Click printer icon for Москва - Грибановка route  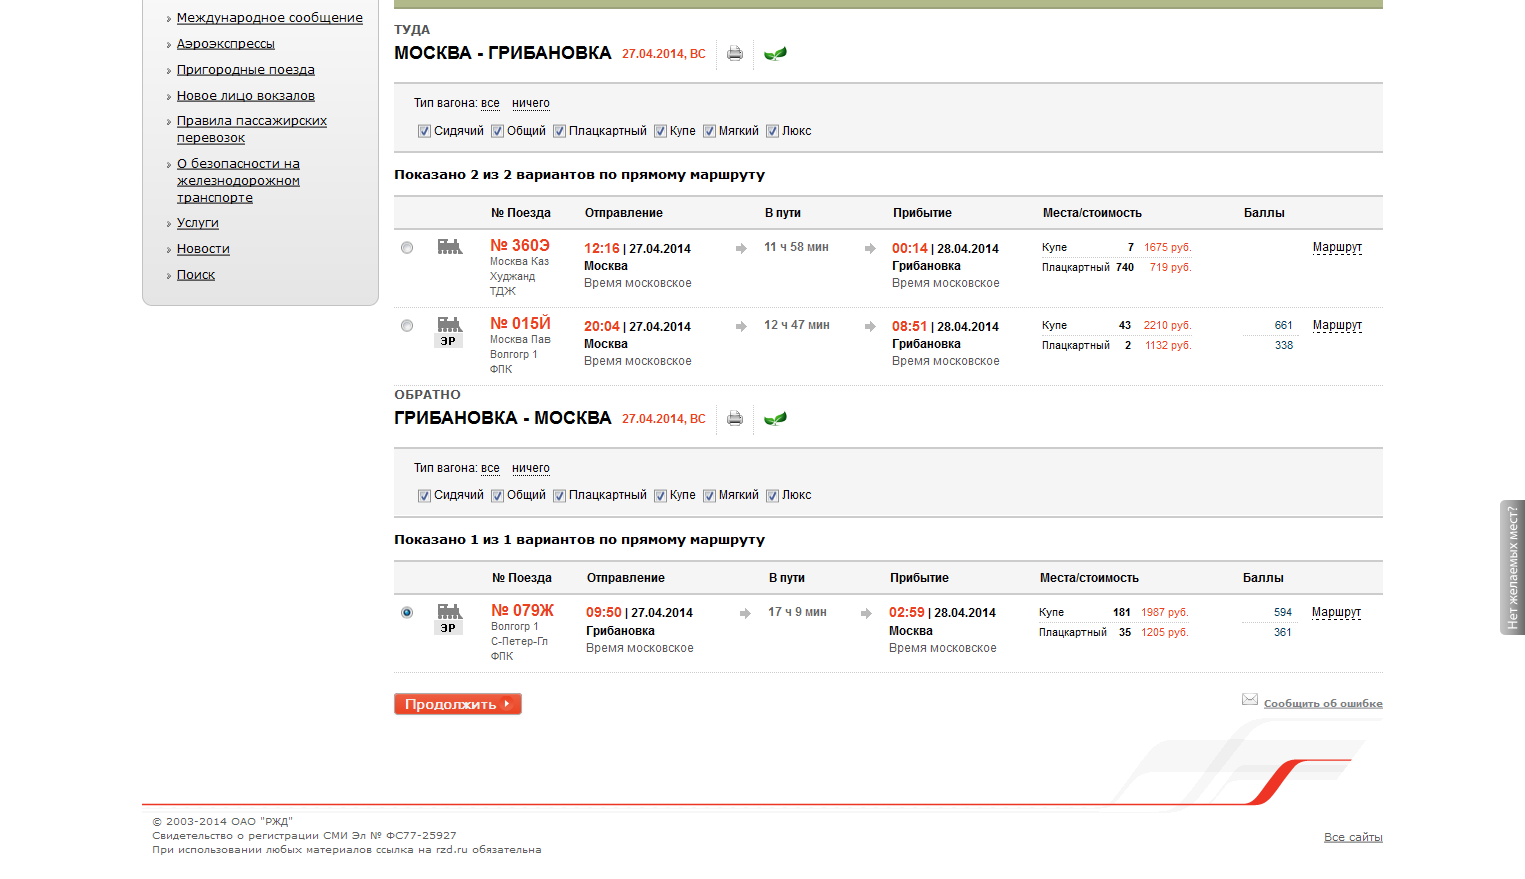(x=735, y=54)
